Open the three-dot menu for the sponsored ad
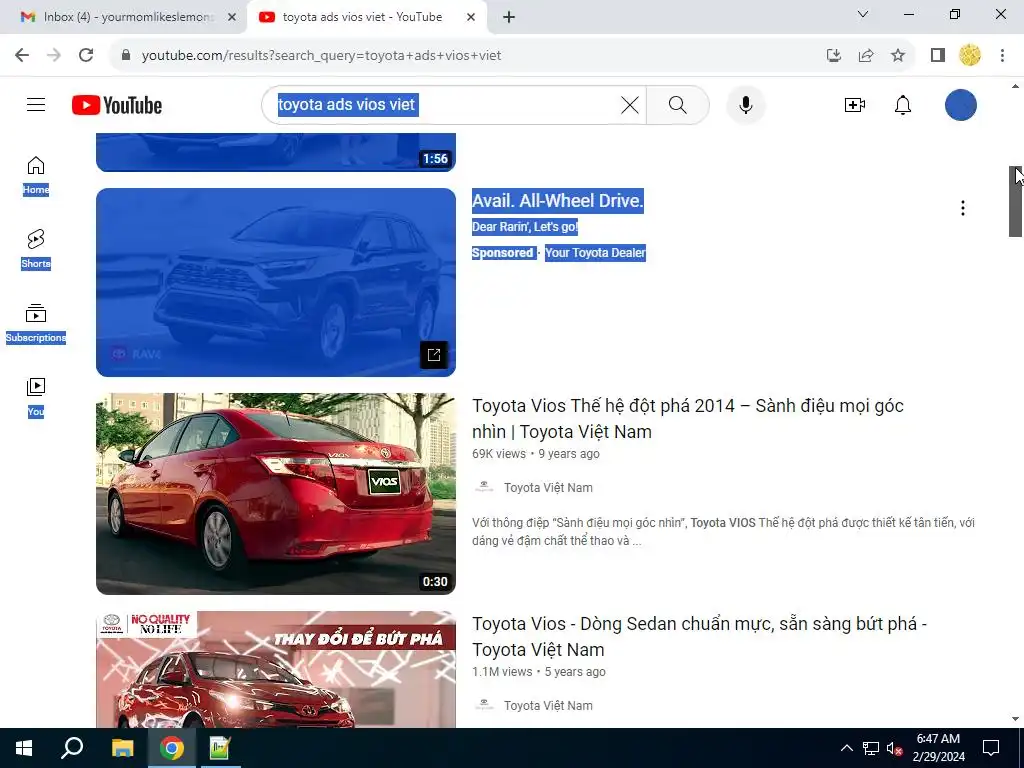Screen dimensions: 1024x768 963,208
